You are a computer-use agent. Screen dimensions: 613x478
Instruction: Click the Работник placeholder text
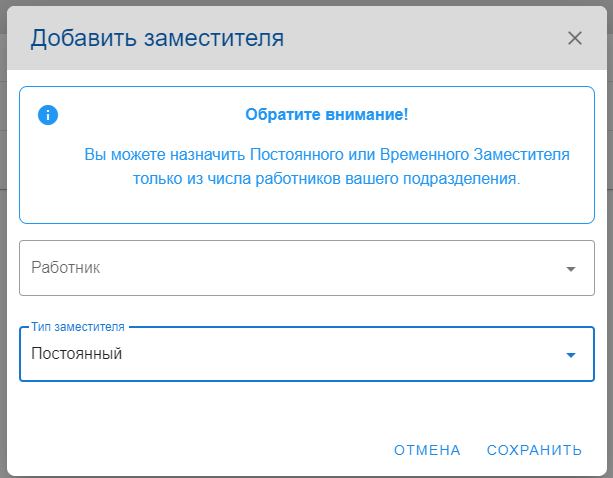[66, 268]
